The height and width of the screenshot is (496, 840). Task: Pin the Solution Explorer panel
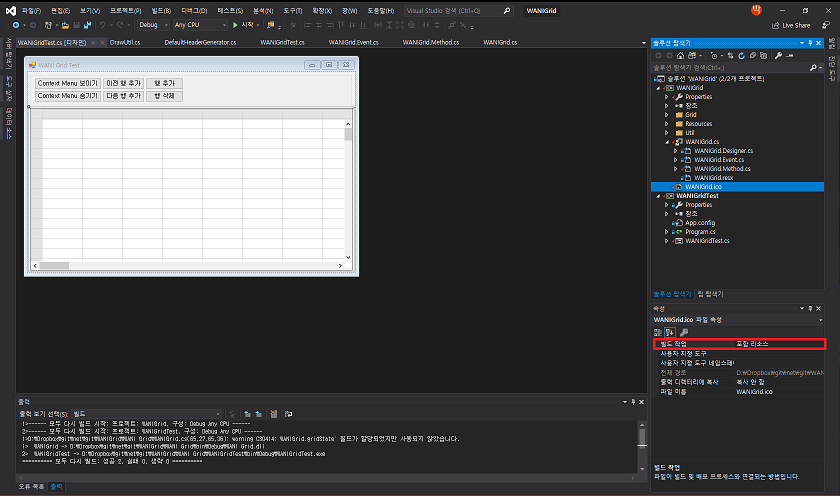pos(810,43)
